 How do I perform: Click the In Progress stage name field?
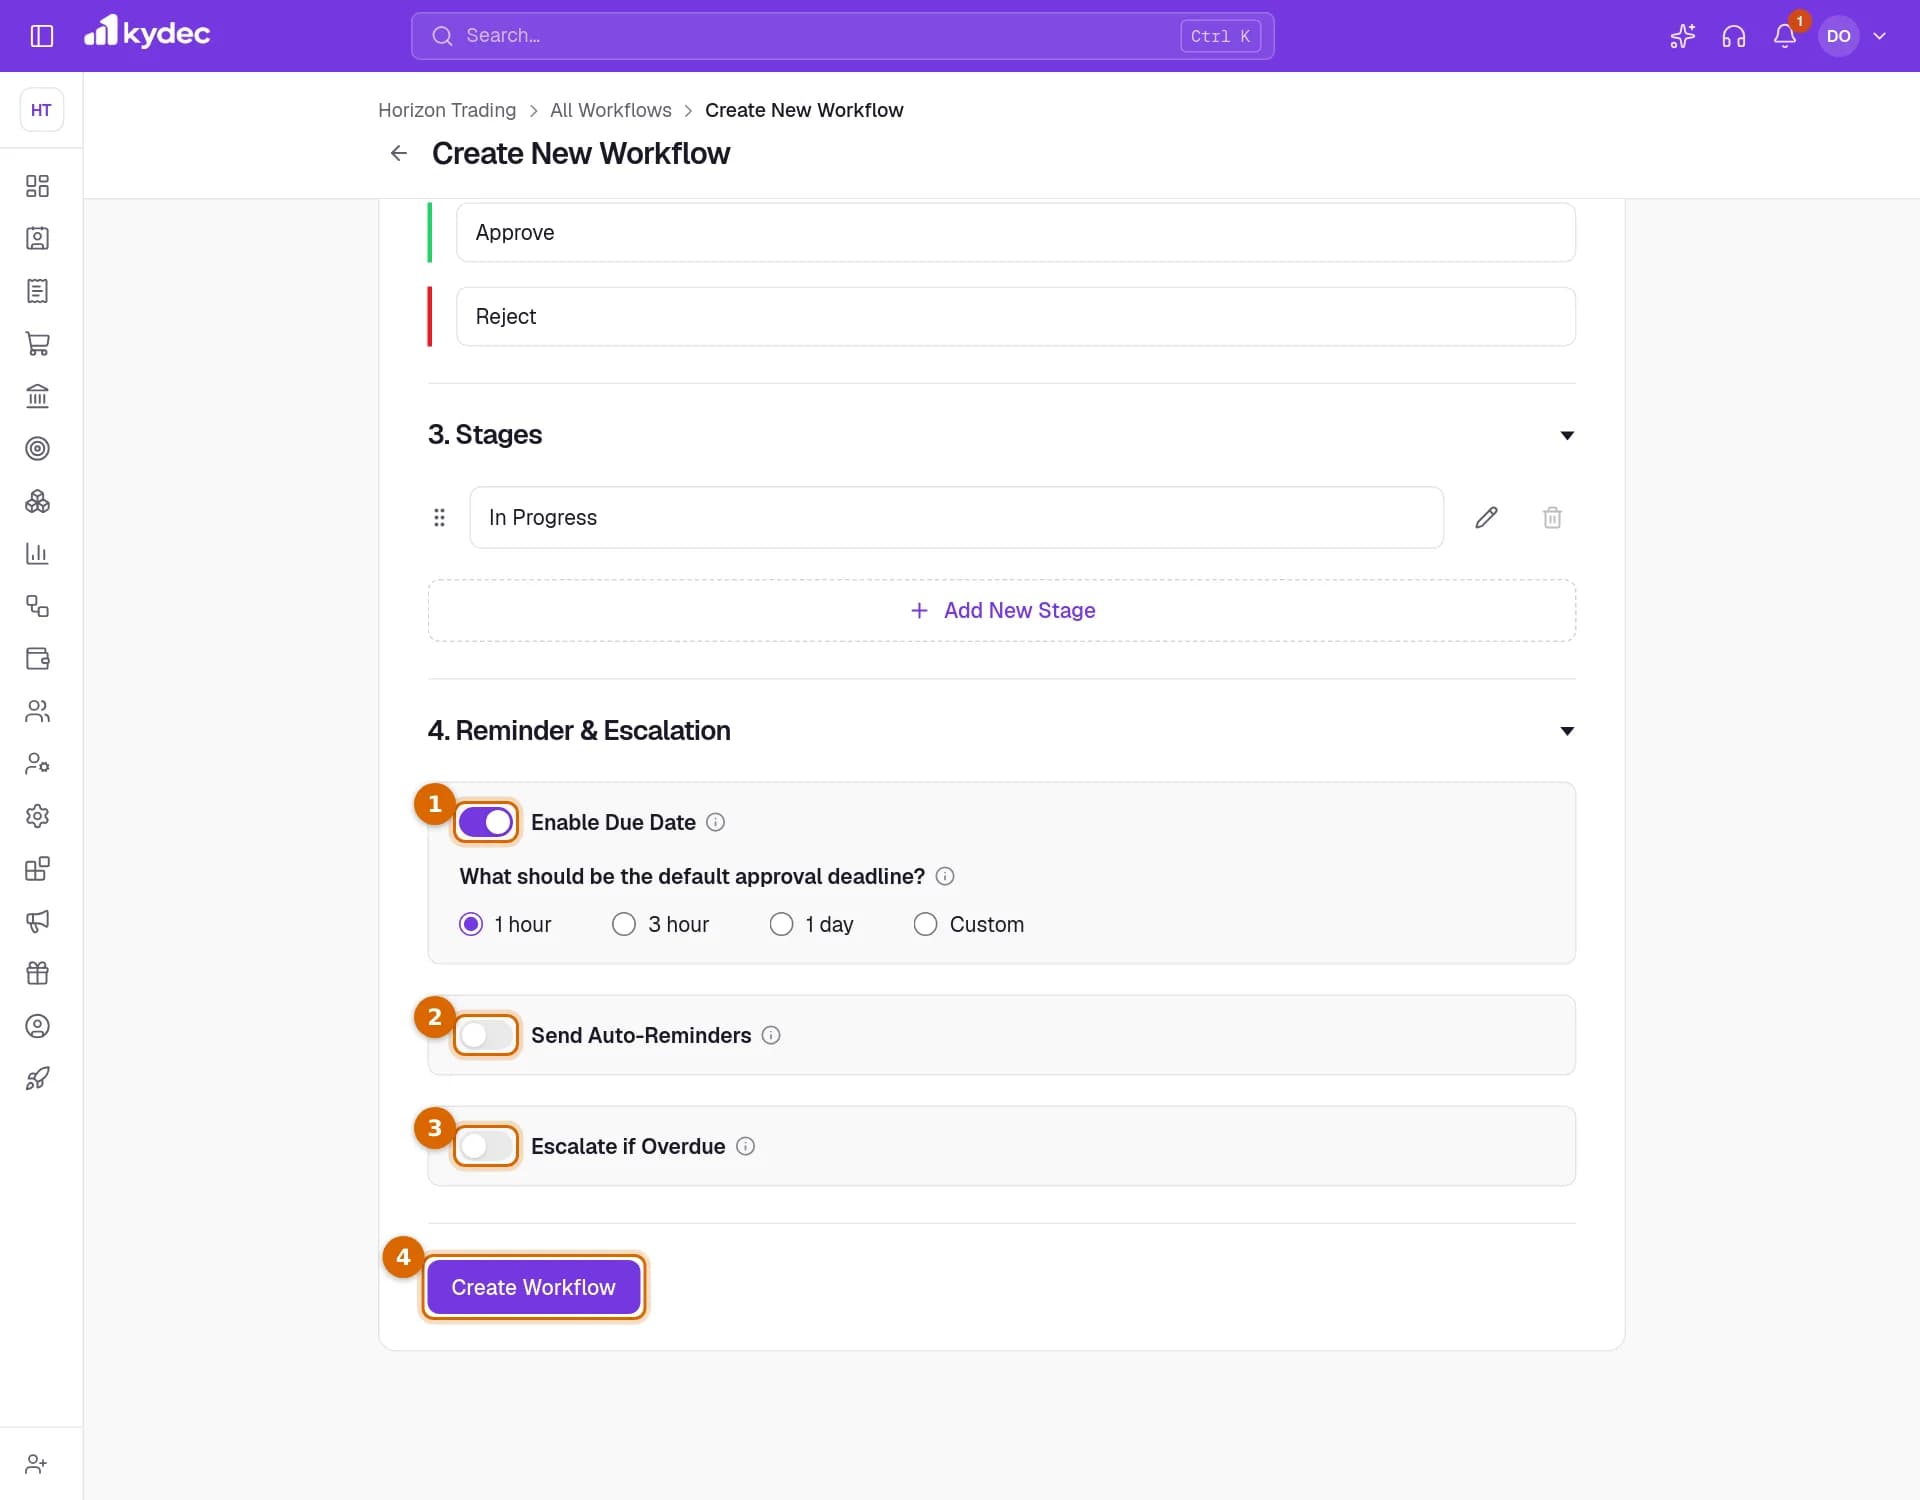point(956,517)
